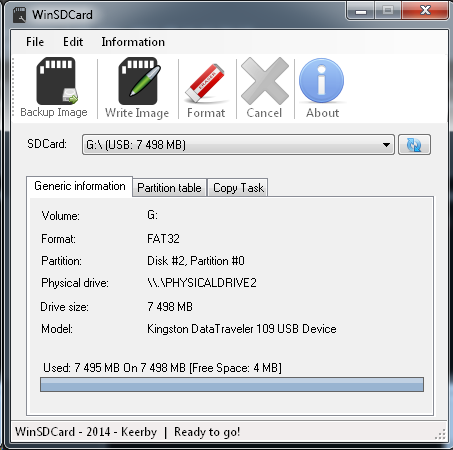
Task: Click the Used 7 495 MB free space text
Action: [162, 368]
